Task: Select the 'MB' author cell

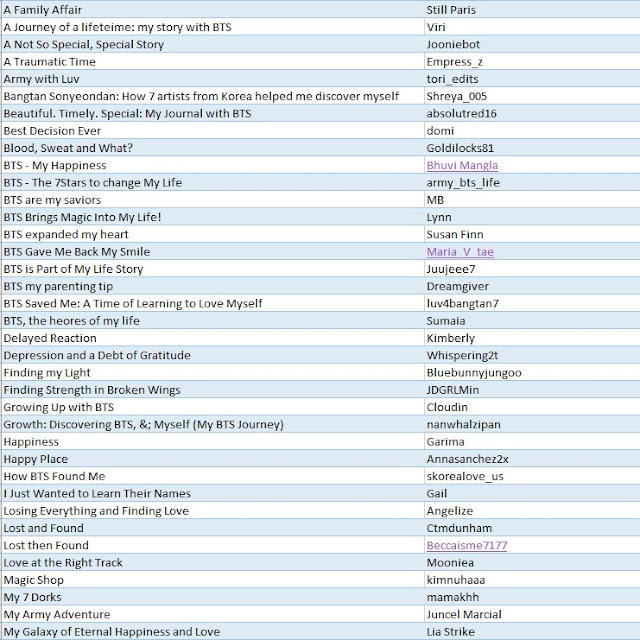Action: pyautogui.click(x=532, y=200)
